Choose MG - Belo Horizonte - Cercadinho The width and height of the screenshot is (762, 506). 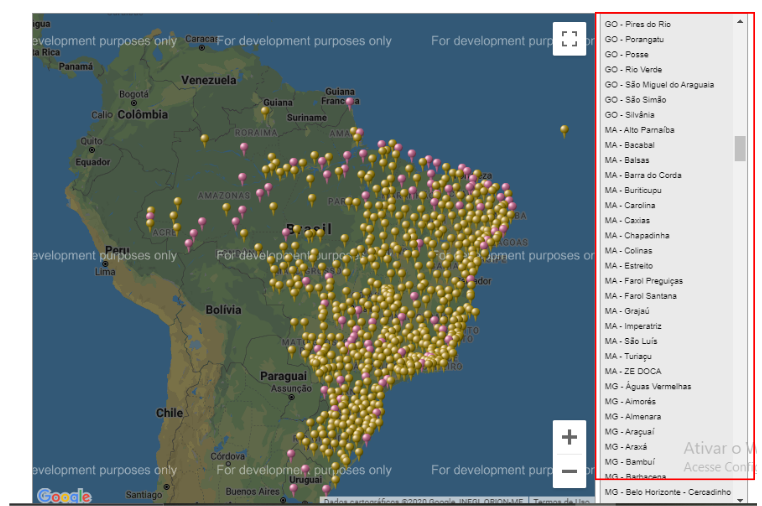pyautogui.click(x=667, y=492)
